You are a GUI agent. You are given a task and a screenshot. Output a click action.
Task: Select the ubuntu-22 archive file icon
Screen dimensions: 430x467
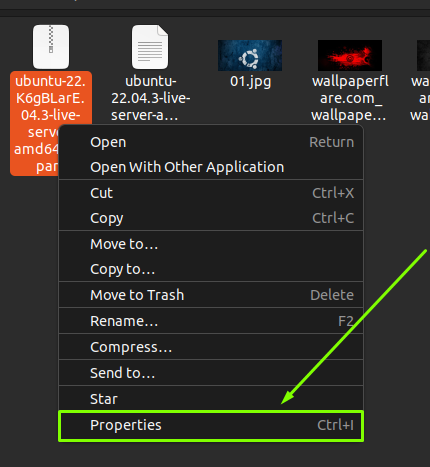tap(51, 47)
